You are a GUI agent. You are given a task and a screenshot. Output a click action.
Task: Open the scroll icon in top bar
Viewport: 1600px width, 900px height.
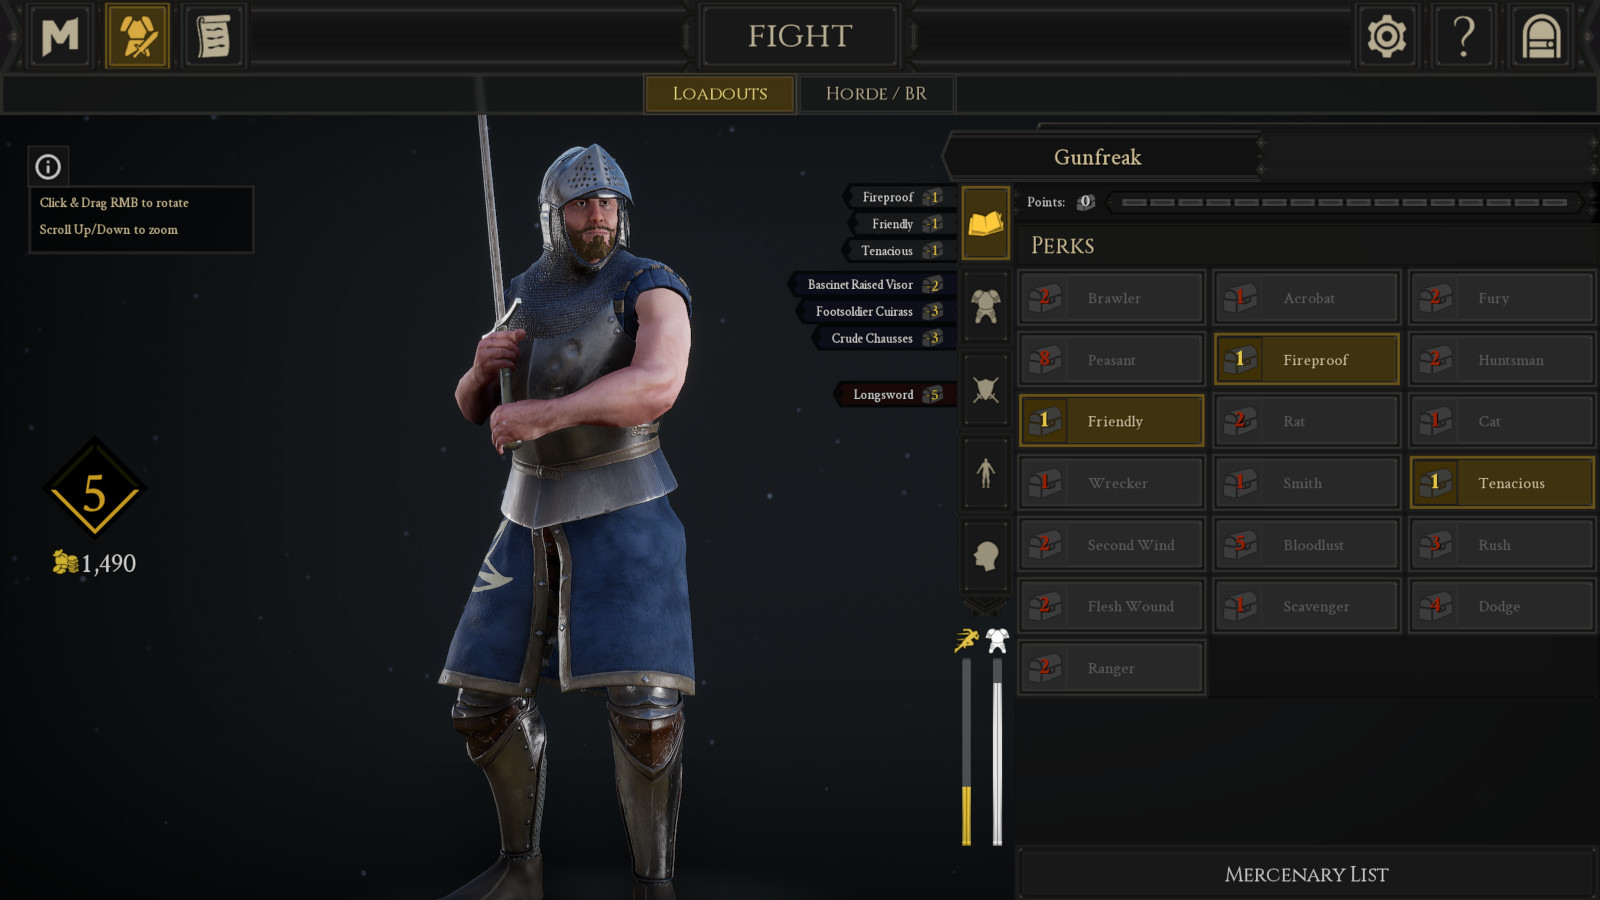point(213,37)
